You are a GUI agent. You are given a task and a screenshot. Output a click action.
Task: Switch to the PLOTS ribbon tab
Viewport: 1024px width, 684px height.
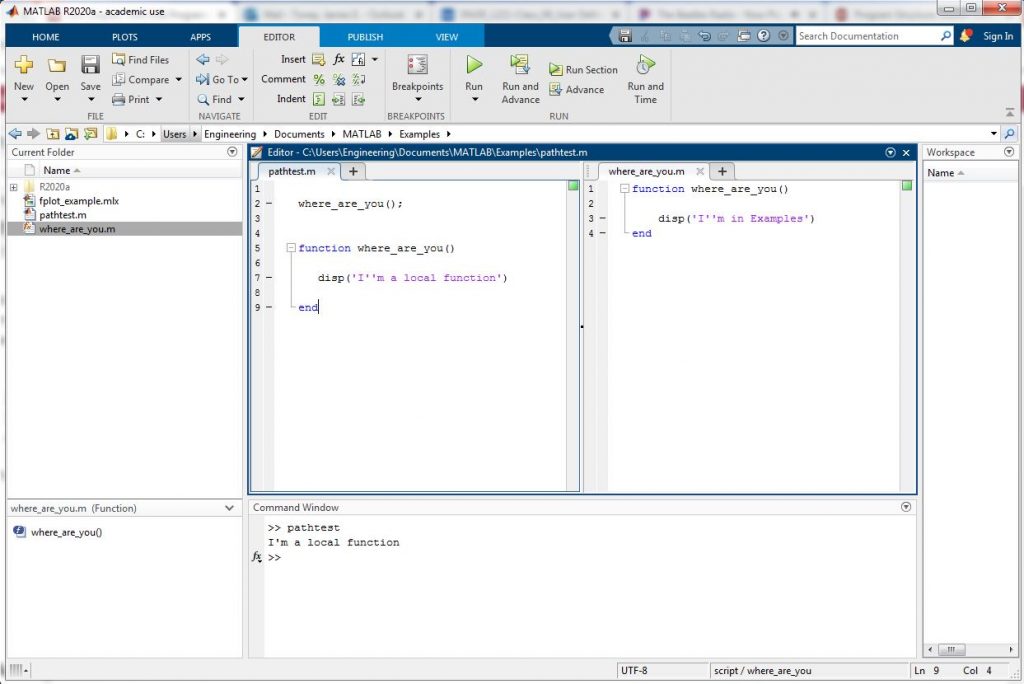coord(125,37)
